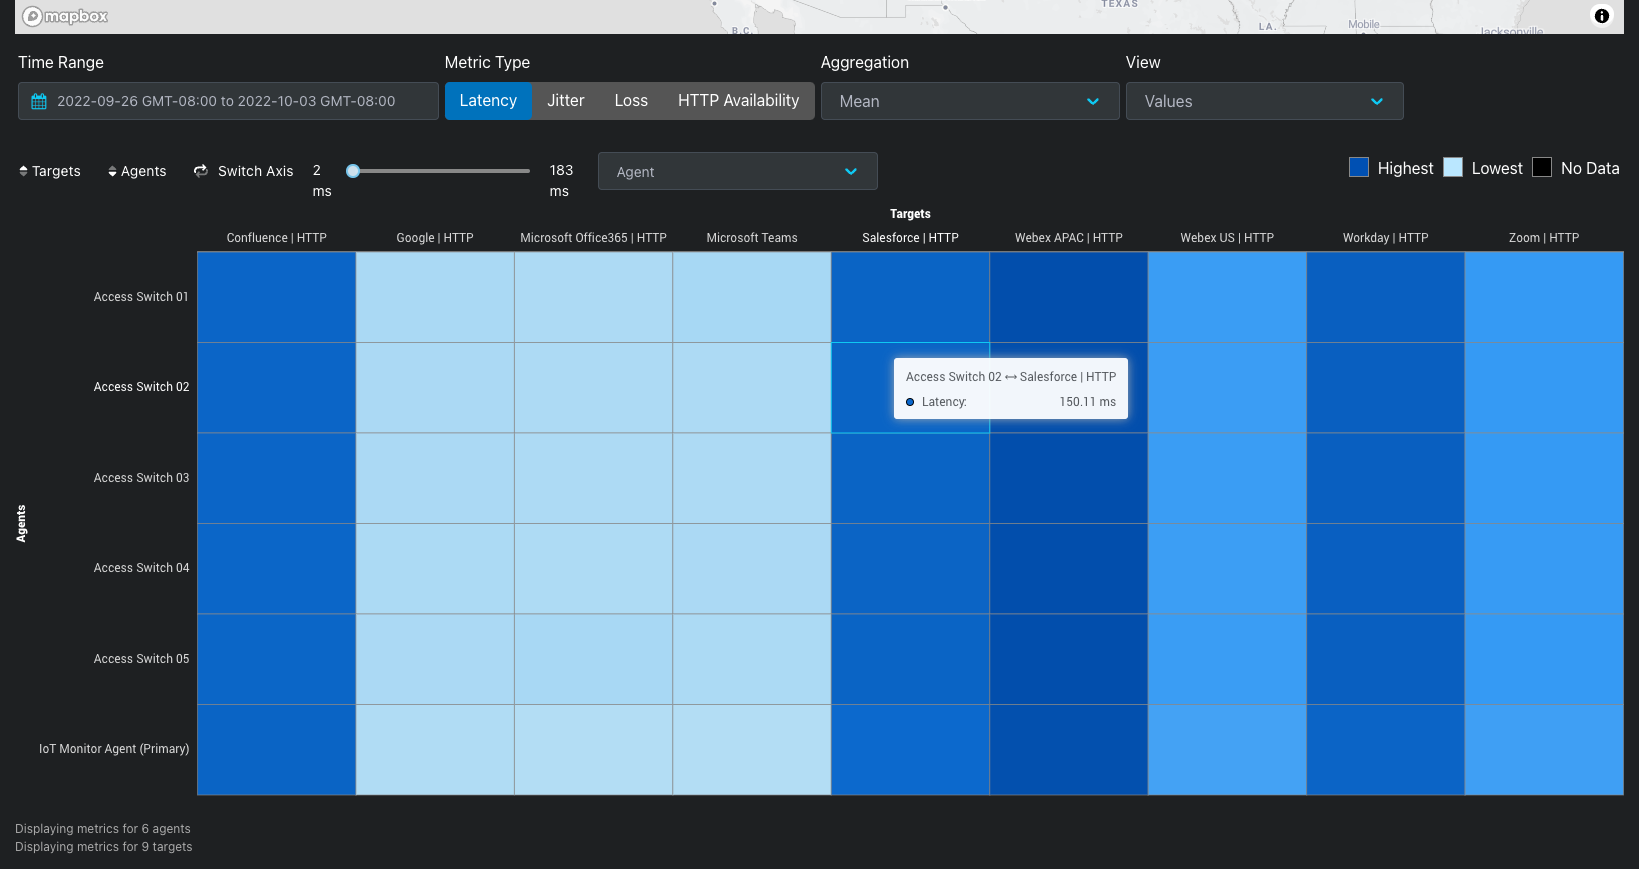Click the Google | HTTP column header
1639x869 pixels.
point(435,238)
